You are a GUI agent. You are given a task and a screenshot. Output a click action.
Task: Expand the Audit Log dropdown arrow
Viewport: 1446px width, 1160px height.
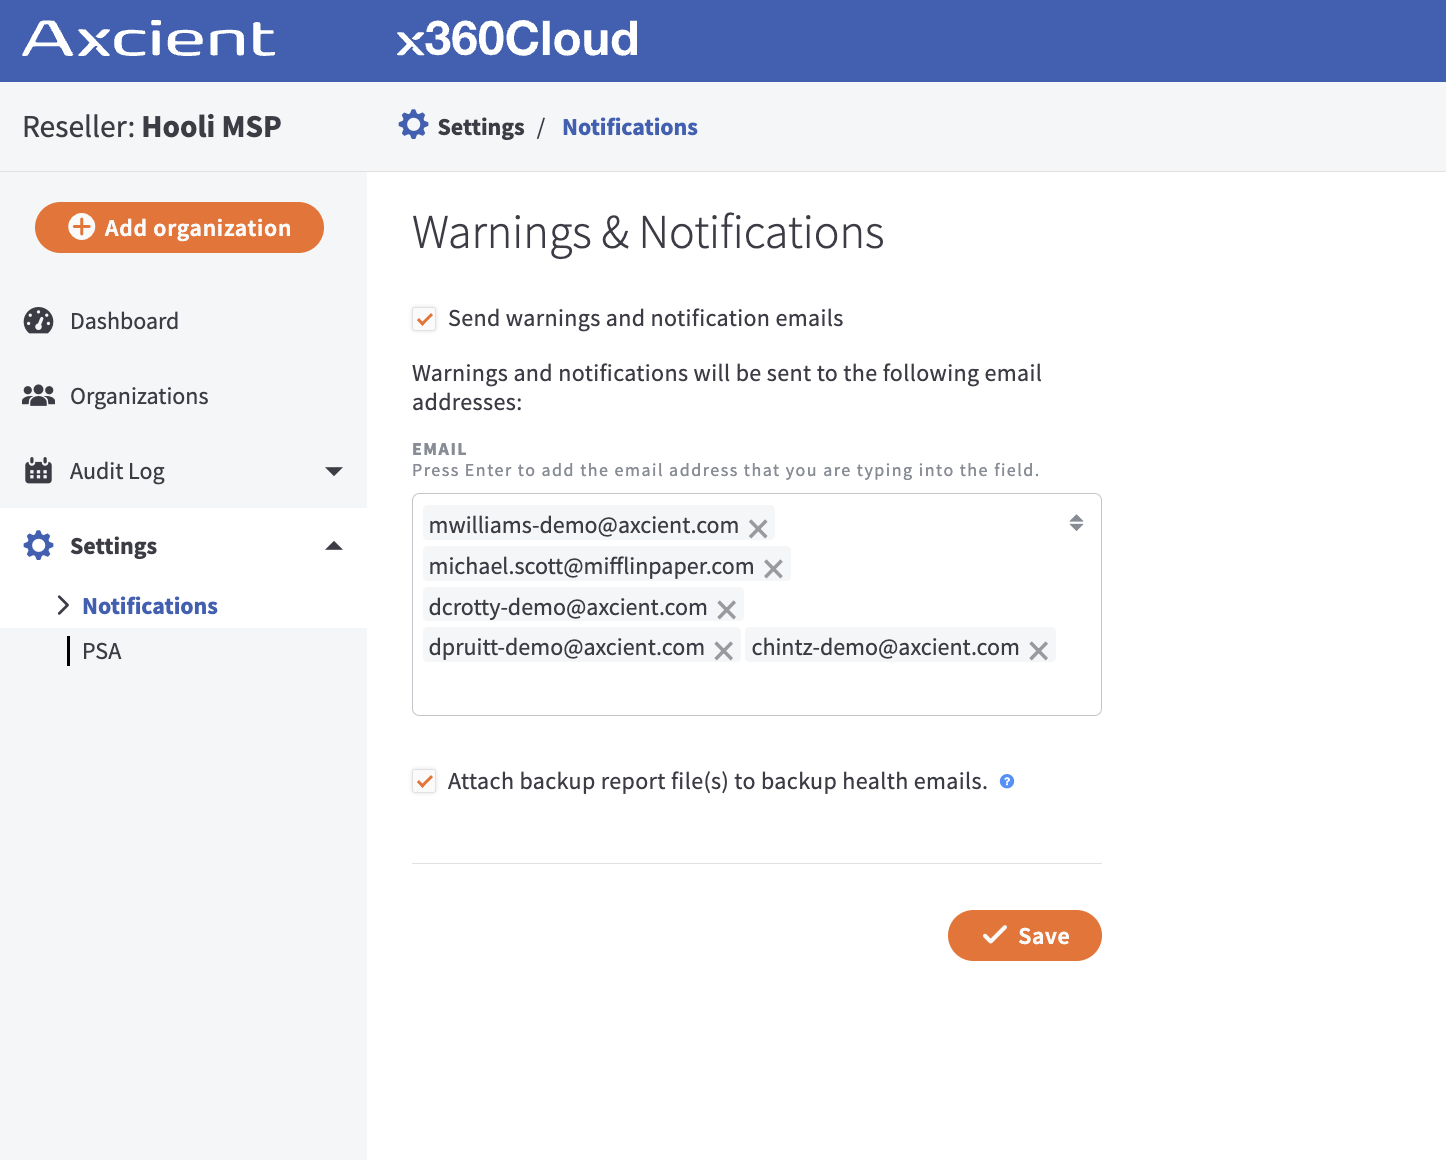(334, 471)
